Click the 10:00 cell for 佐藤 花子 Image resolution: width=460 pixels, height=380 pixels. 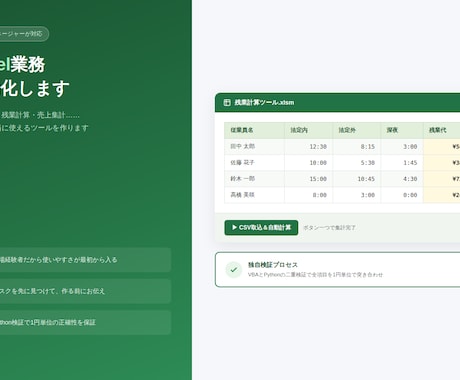tap(308, 163)
